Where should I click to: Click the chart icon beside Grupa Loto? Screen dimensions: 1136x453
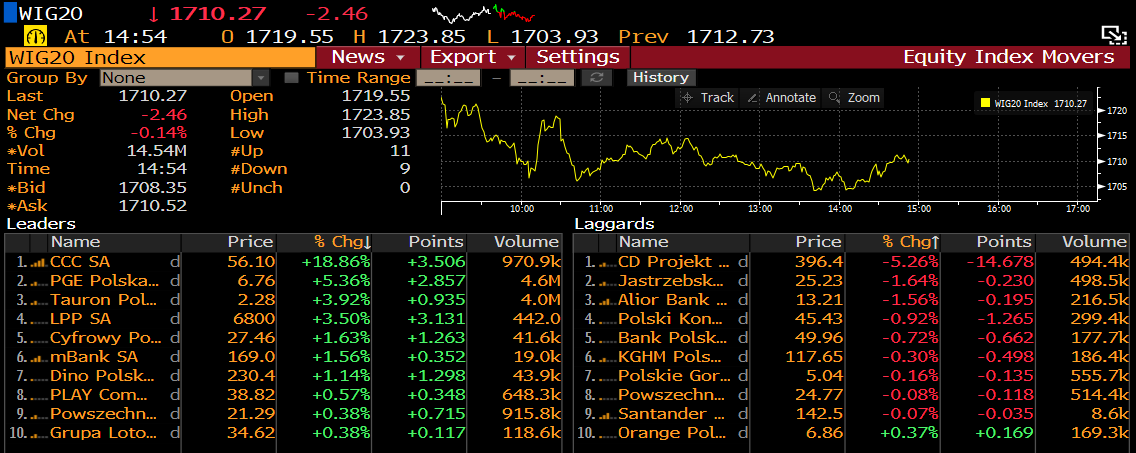(38, 433)
